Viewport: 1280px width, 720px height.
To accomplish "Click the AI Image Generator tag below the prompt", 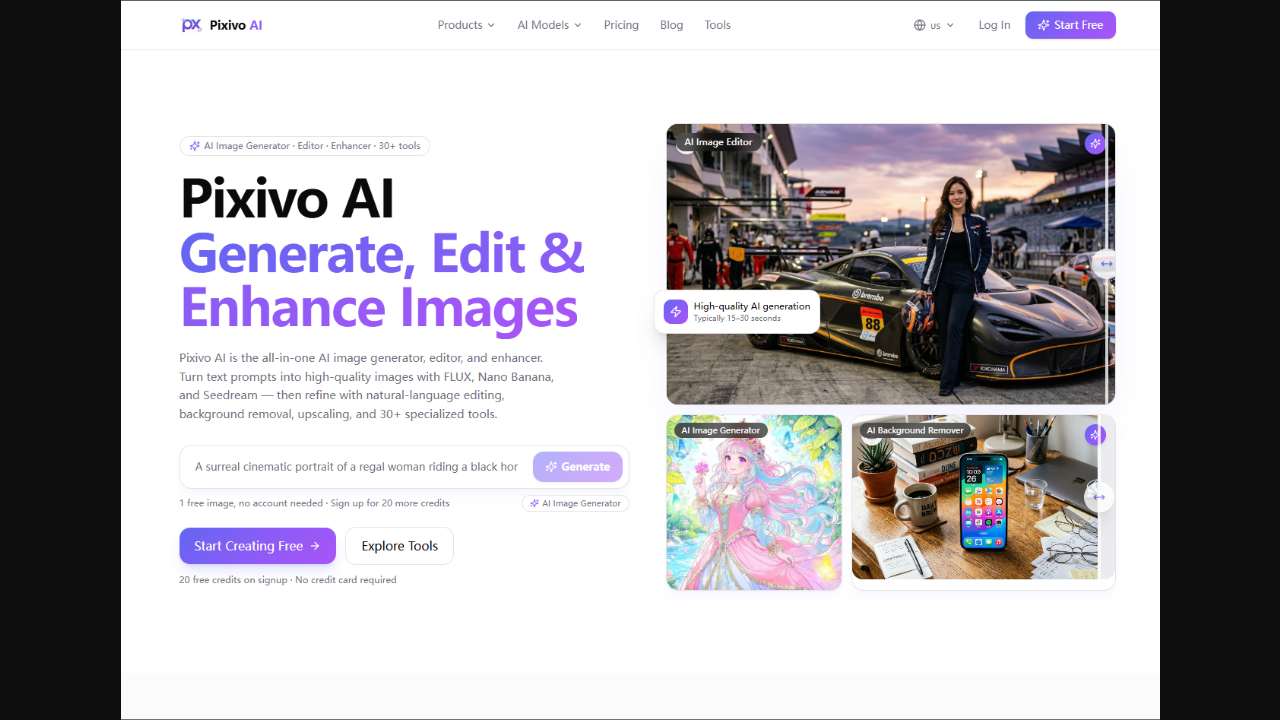I will (575, 503).
